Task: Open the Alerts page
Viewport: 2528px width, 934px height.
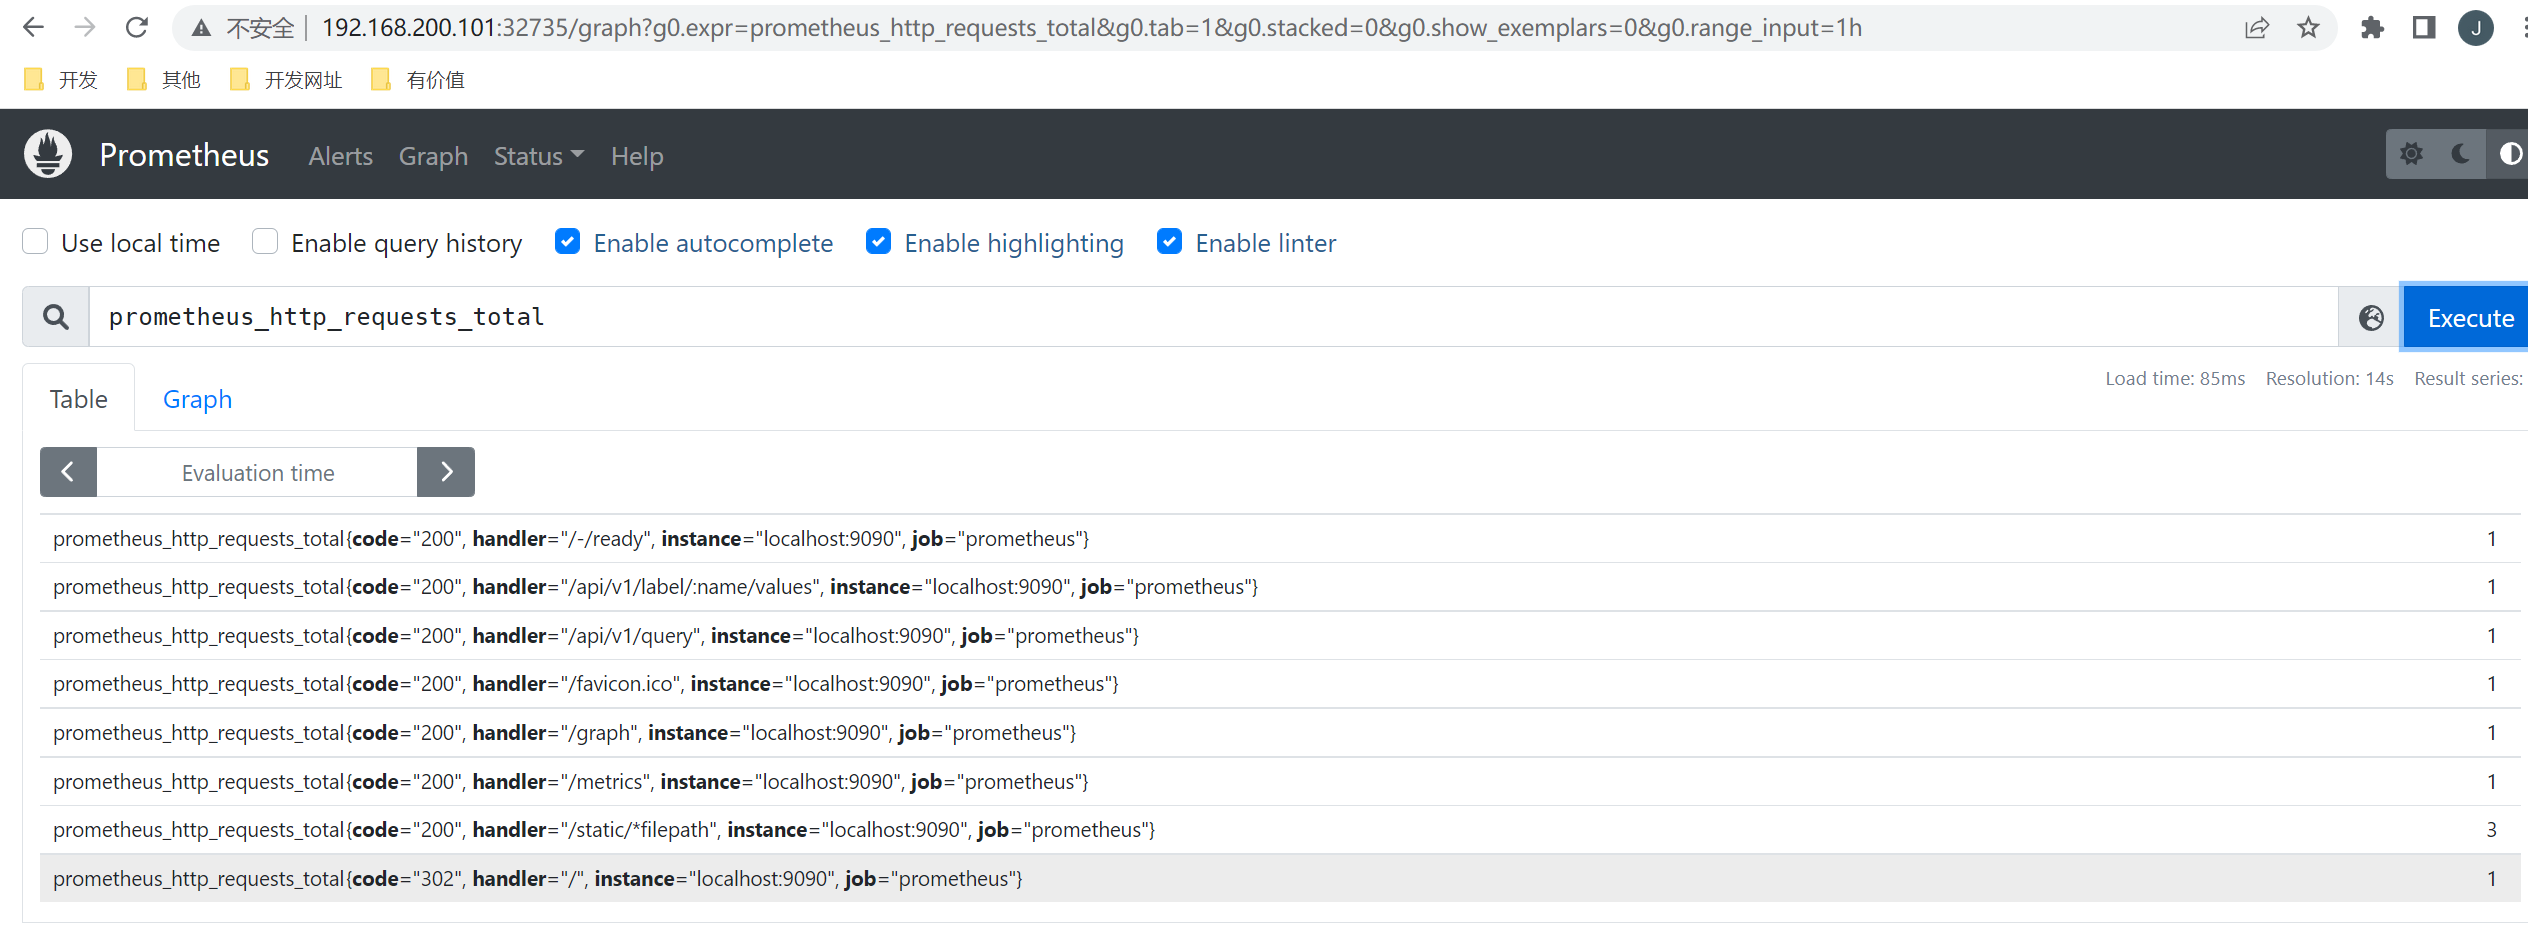Action: coord(340,156)
